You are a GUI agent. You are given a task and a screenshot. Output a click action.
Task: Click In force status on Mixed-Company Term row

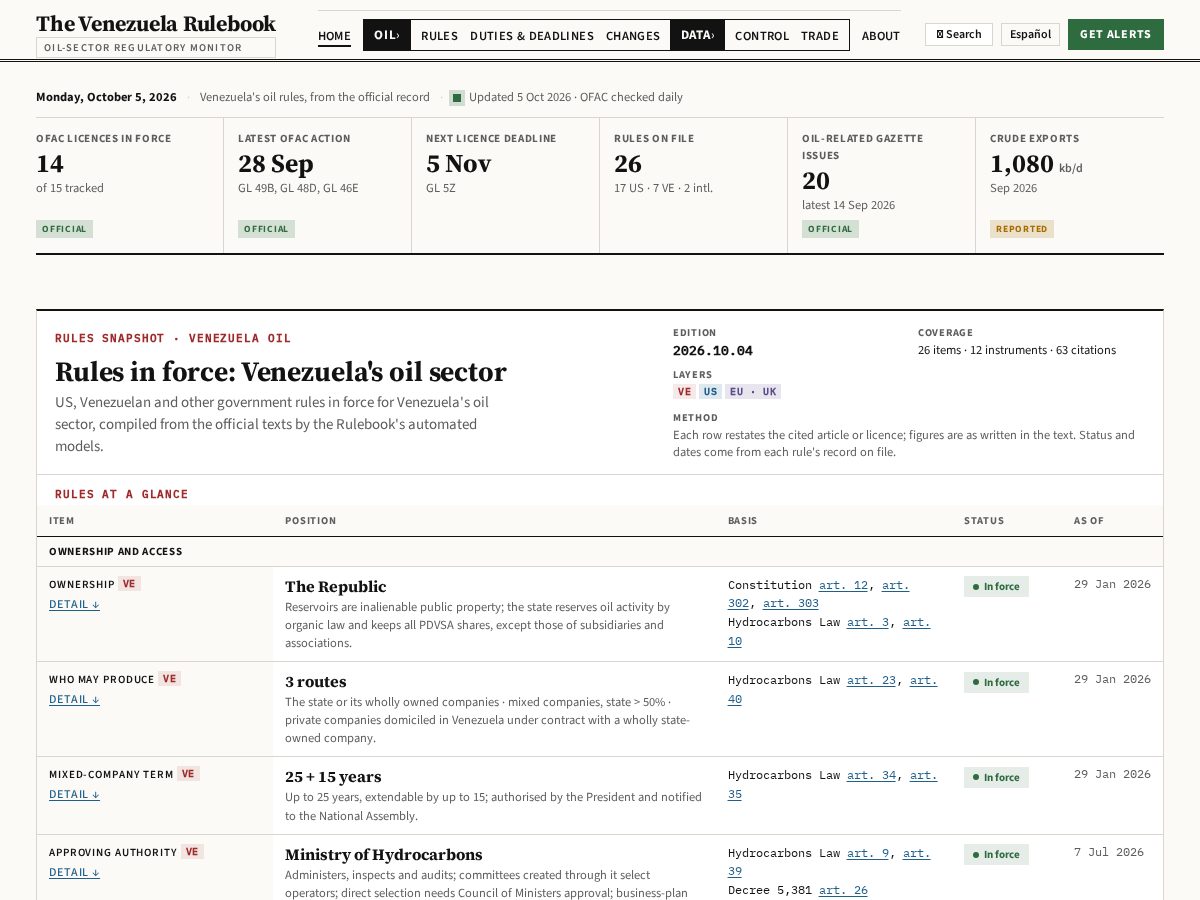(x=996, y=777)
